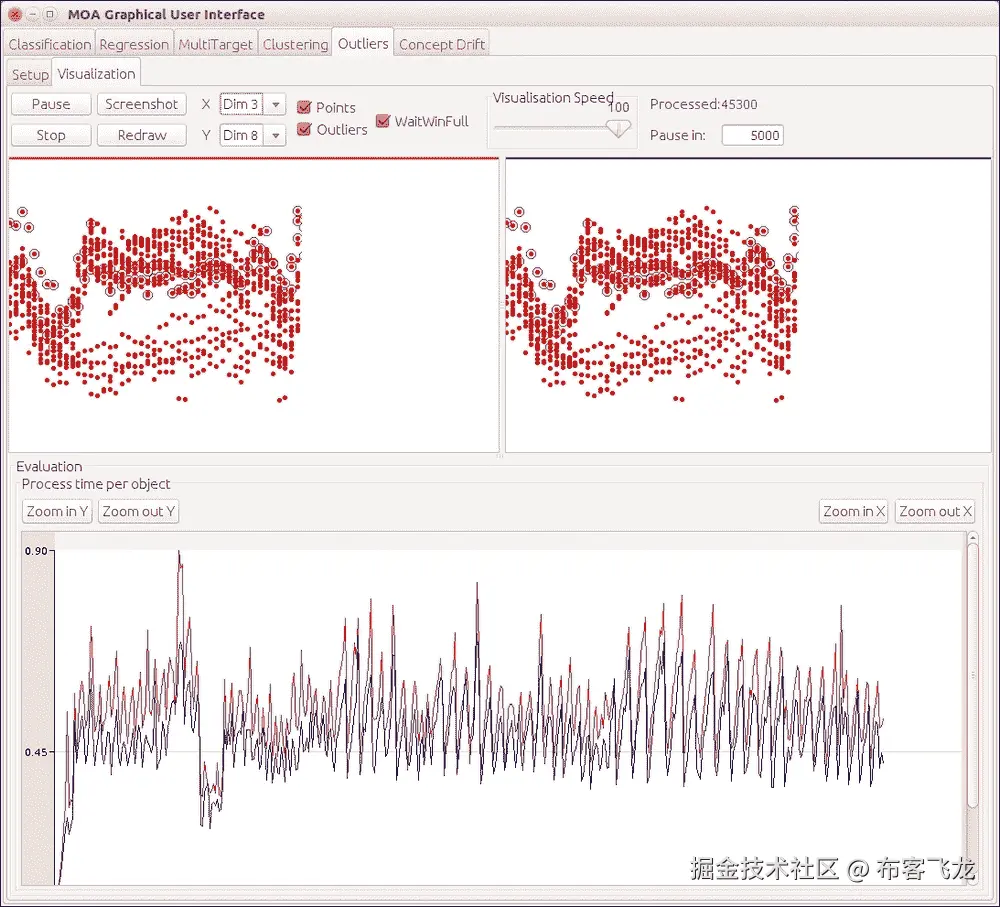Minimize the MOA window

pyautogui.click(x=33, y=14)
